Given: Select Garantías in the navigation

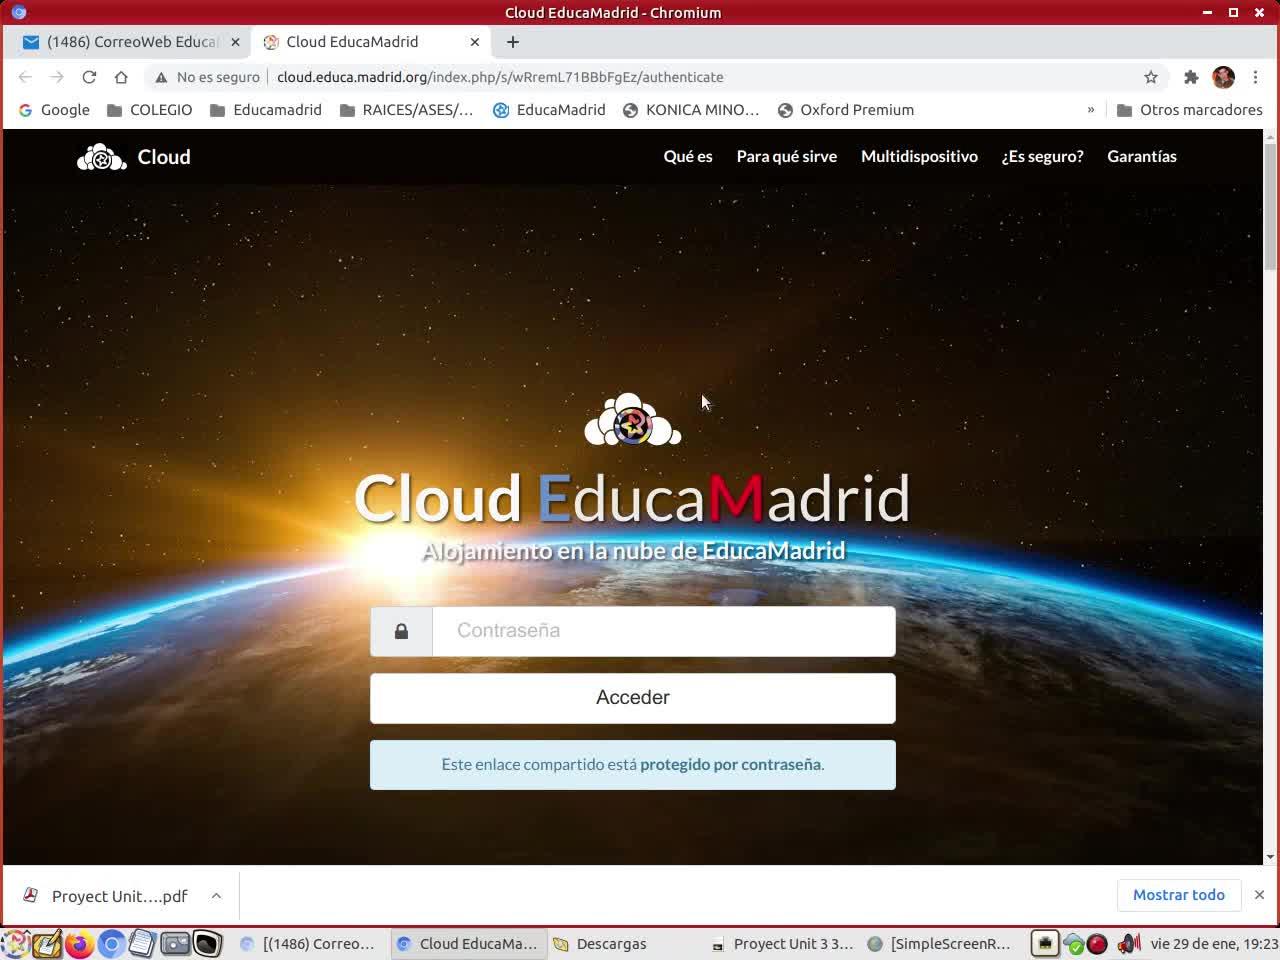Looking at the screenshot, I should 1141,156.
